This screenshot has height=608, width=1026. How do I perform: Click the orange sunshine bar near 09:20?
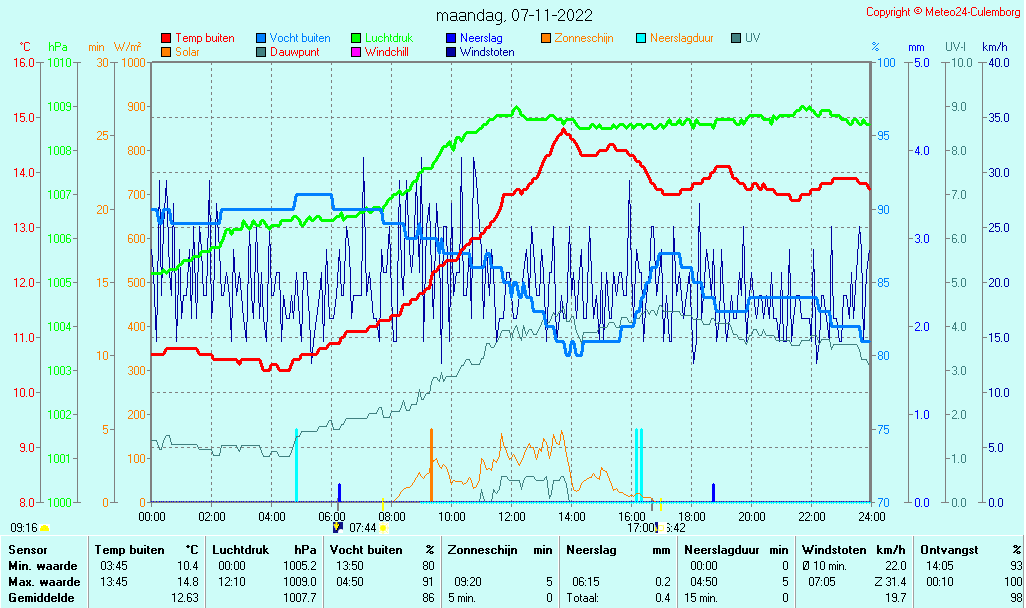tap(431, 465)
